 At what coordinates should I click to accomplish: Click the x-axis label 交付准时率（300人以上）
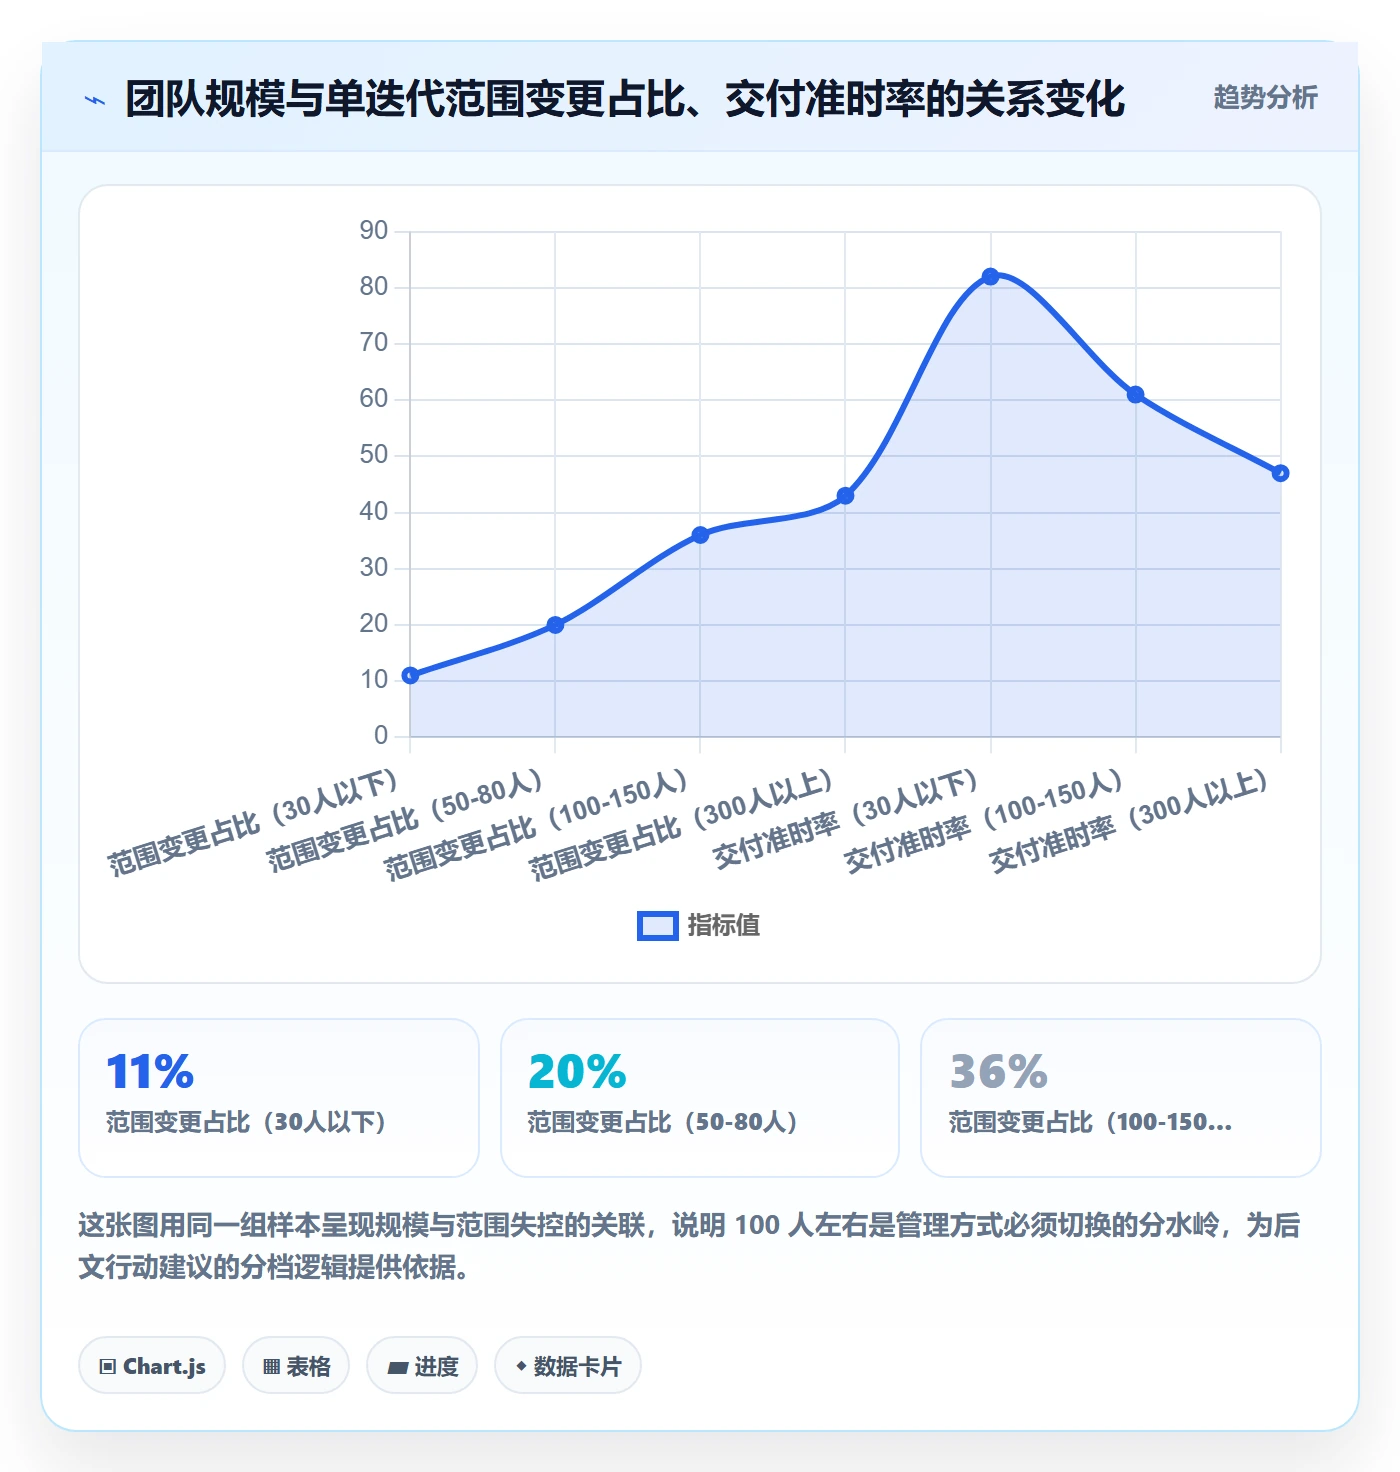coord(1130,822)
